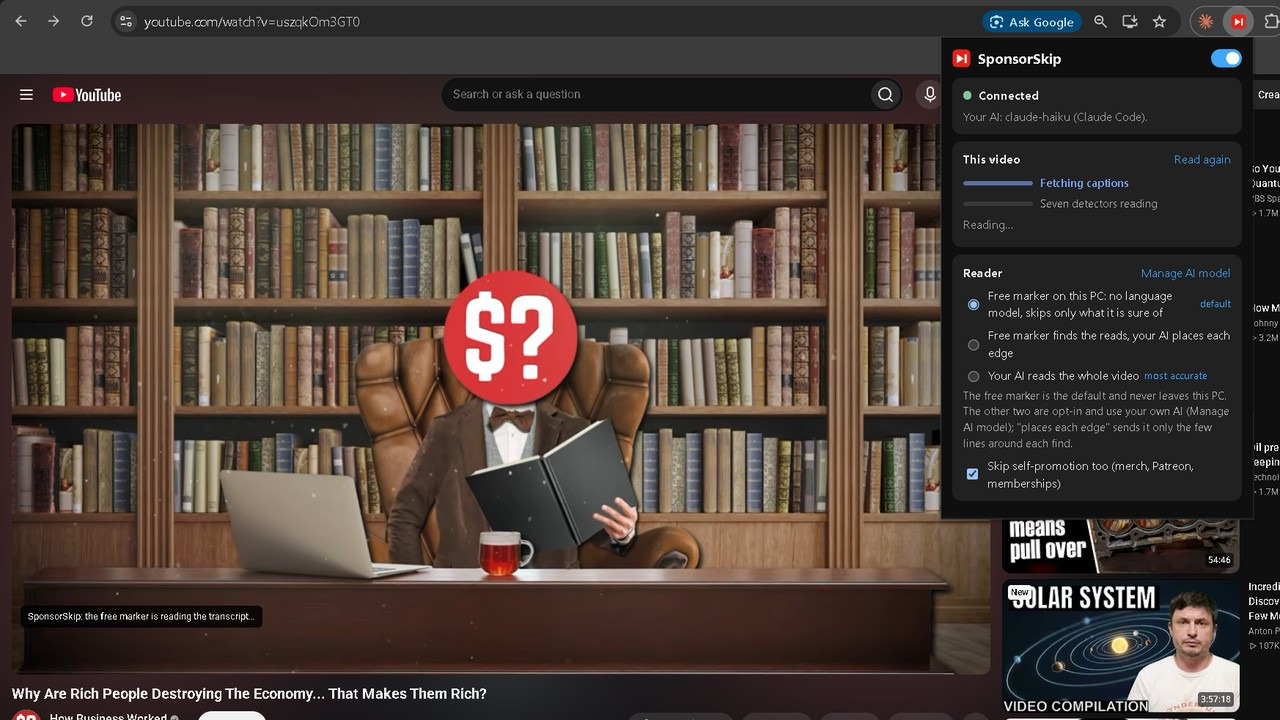Click the "Reading..." status text
1280x720 pixels.
tap(988, 225)
